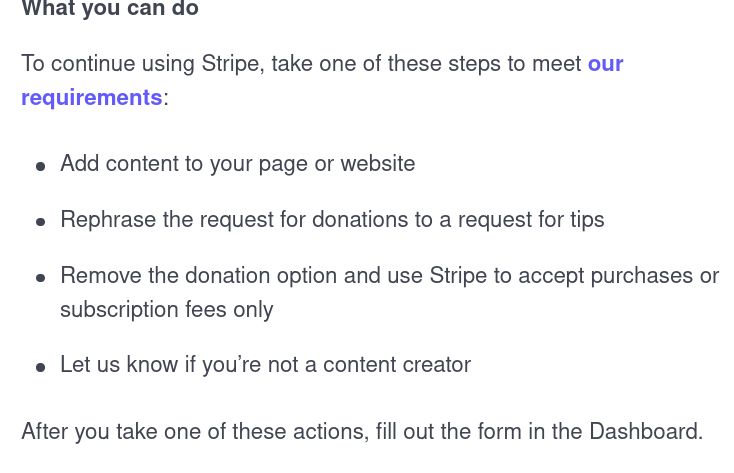Click the "Rephrase the request for donations" item

point(332,220)
